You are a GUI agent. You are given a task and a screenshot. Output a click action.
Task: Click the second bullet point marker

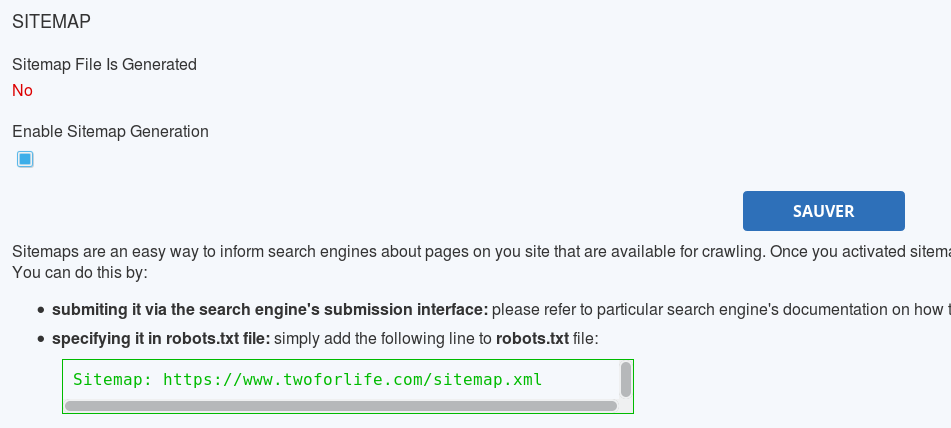[x=41, y=339]
